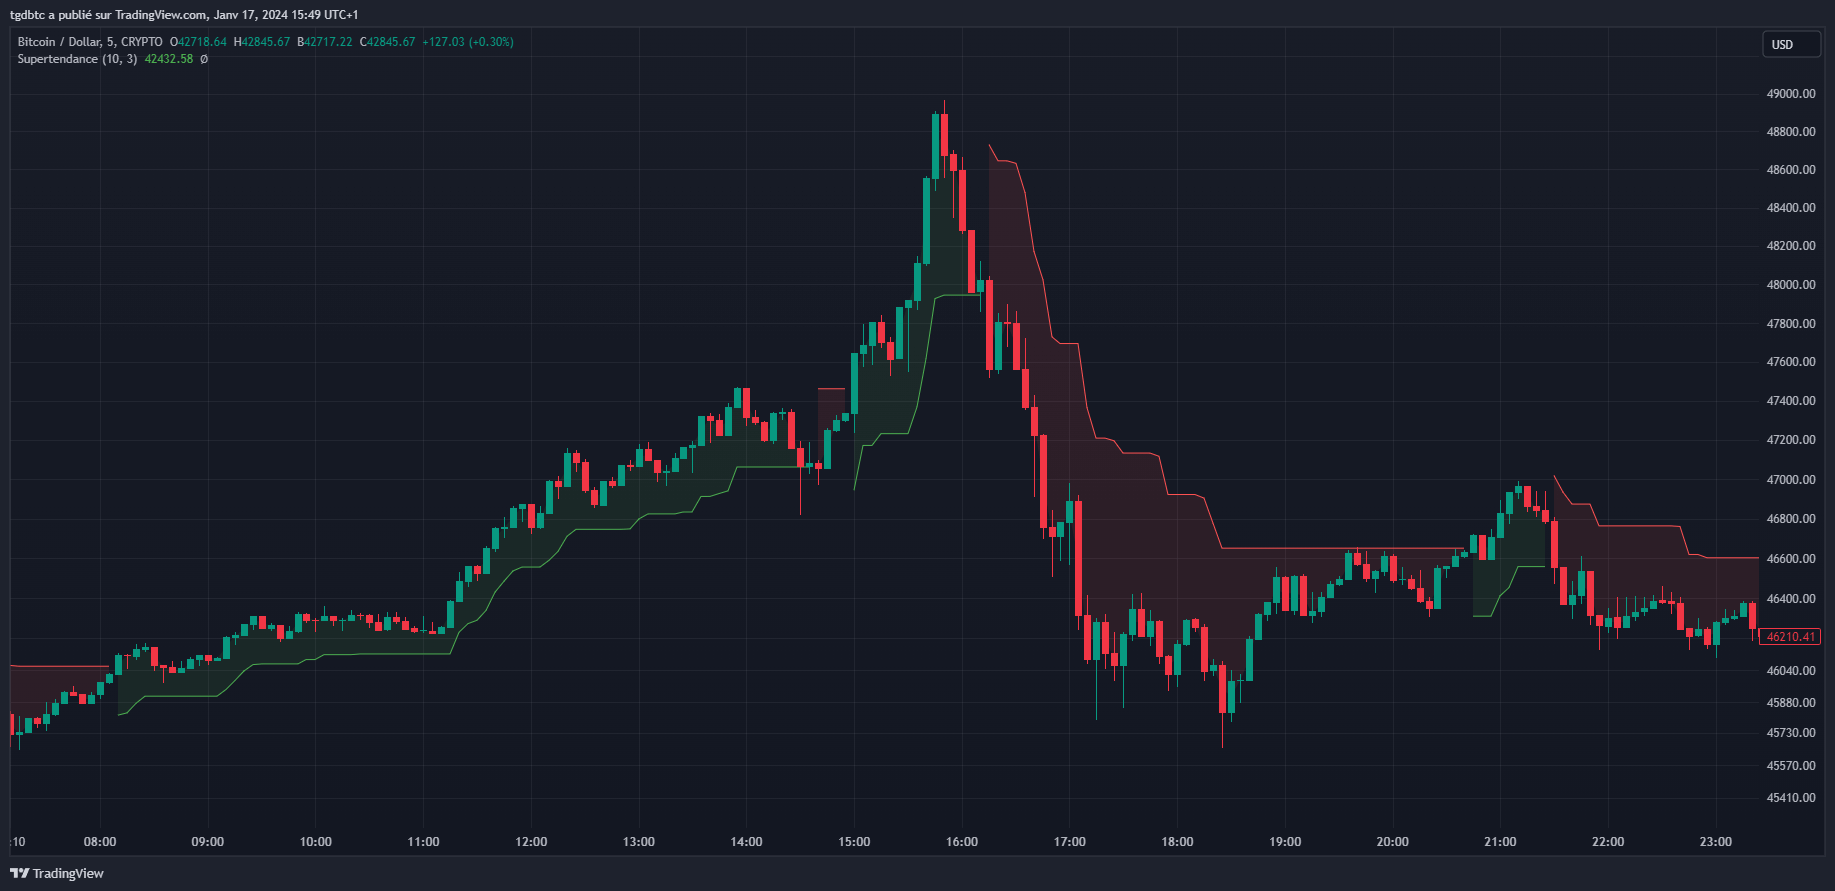Screen dimensions: 1835x891
Task: Click the open value O42718.64
Action: click(x=198, y=42)
